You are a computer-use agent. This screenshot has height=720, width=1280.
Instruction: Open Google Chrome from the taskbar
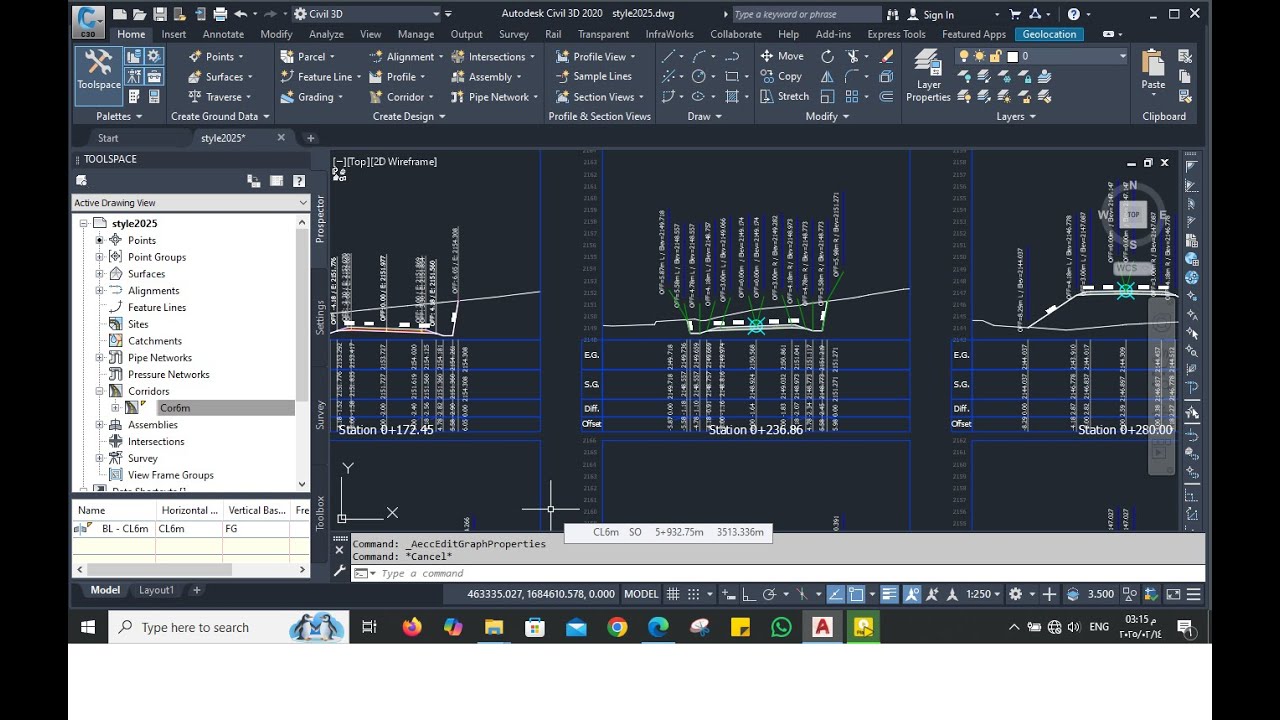coord(617,627)
